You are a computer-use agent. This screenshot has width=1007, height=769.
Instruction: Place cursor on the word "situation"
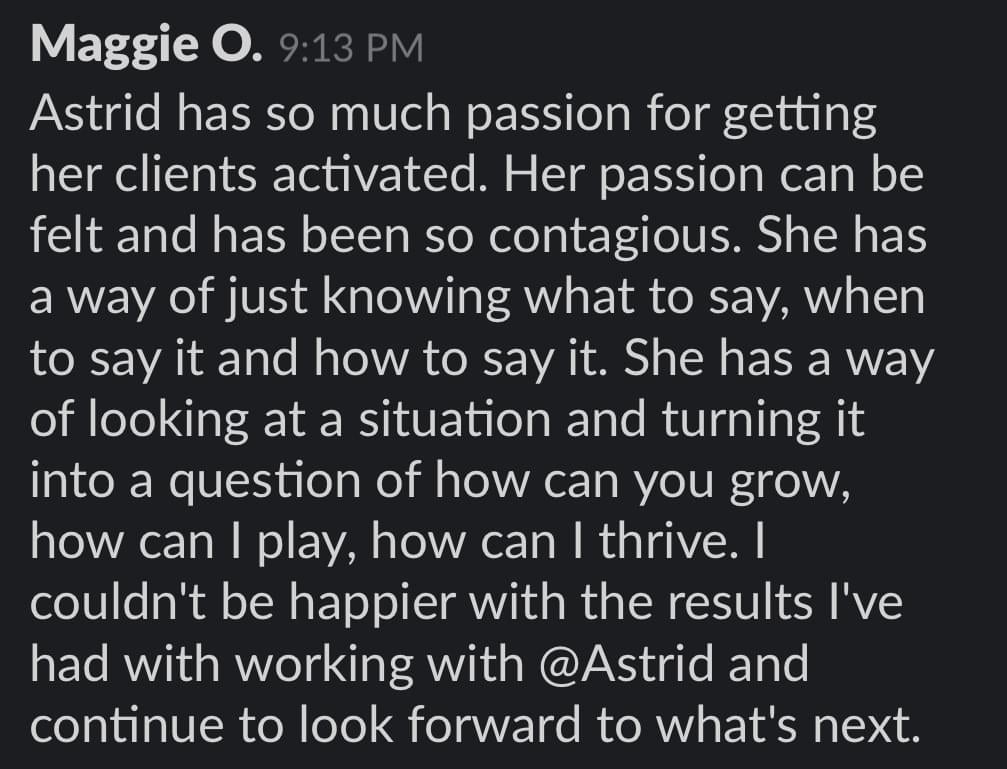point(455,420)
